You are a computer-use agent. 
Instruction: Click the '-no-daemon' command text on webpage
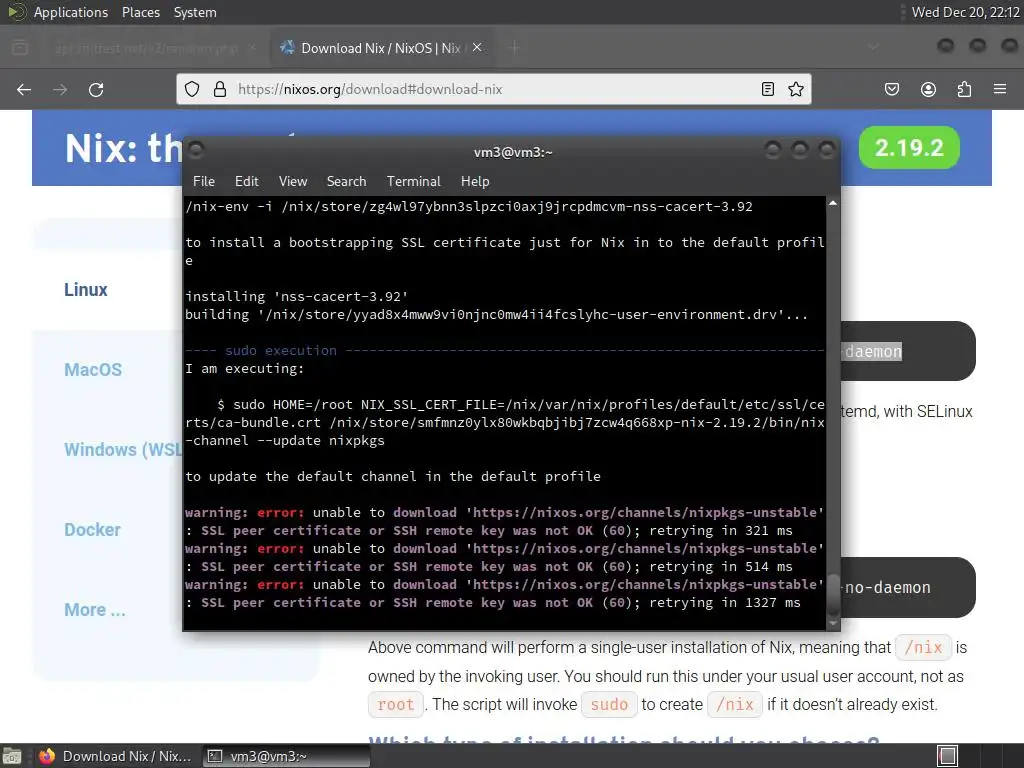[885, 587]
